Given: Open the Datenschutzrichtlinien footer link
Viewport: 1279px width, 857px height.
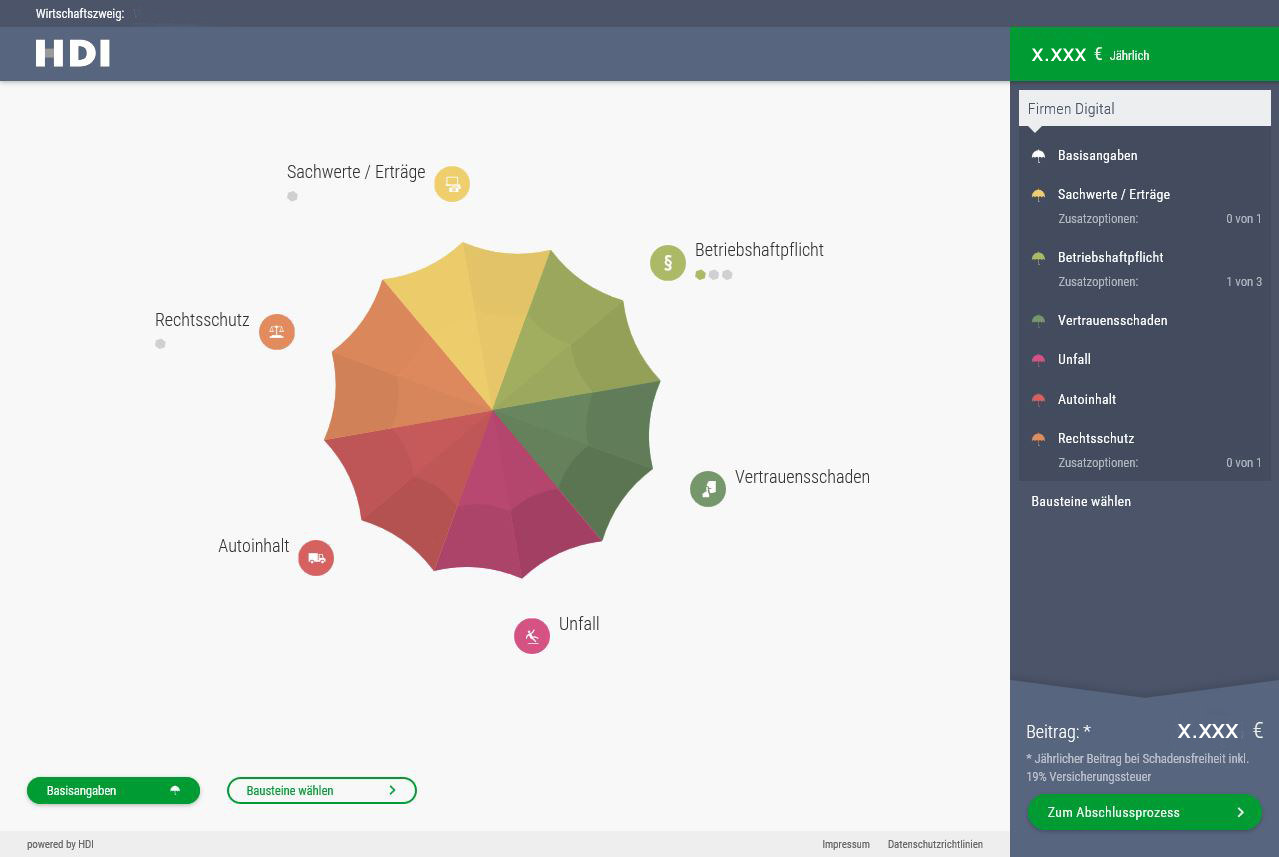Looking at the screenshot, I should [x=934, y=844].
